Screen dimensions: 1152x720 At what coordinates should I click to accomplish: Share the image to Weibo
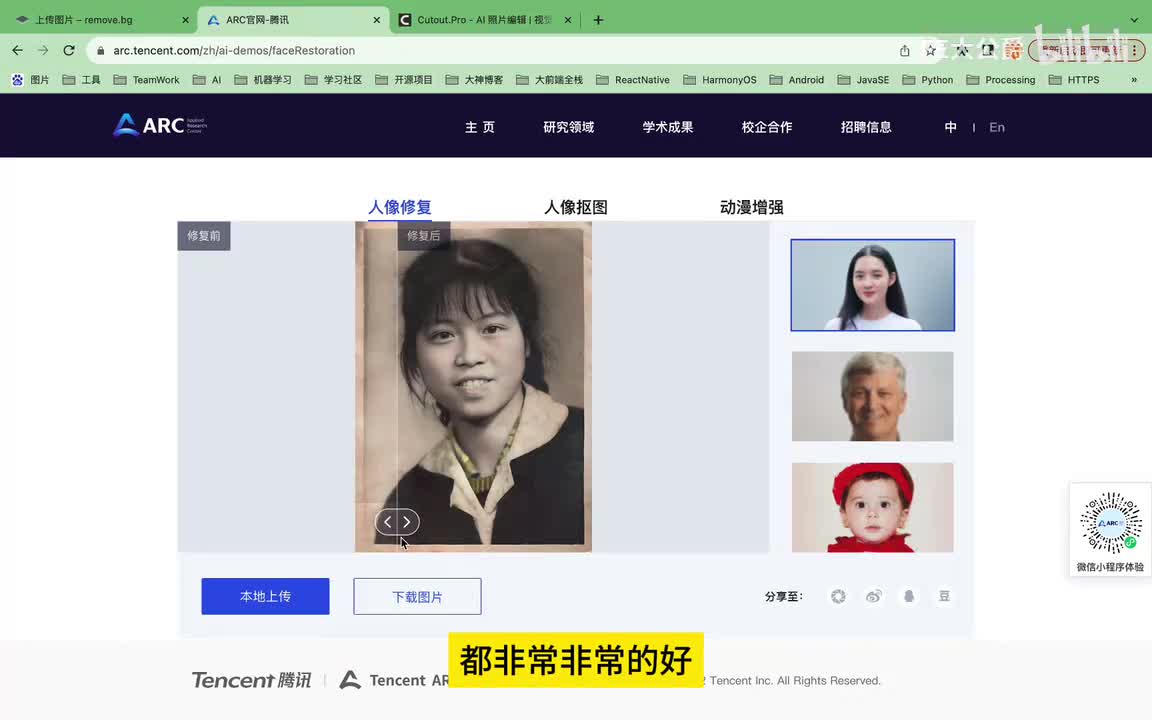click(x=874, y=596)
